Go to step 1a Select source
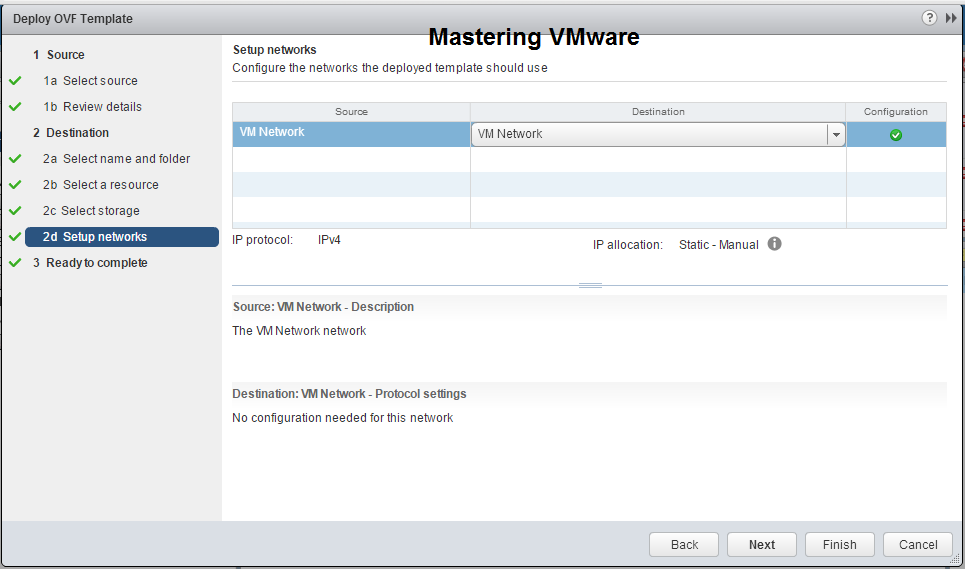 90,81
